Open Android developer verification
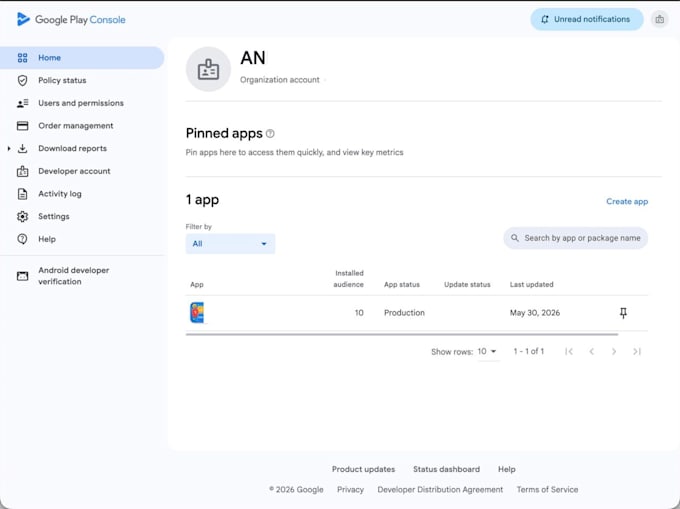This screenshot has width=680, height=509. point(74,276)
